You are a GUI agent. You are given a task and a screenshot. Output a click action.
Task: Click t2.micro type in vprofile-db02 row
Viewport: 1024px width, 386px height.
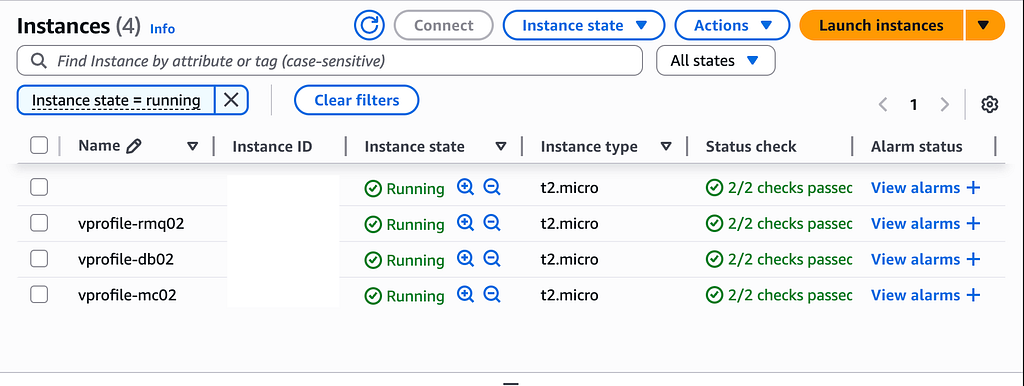[569, 260]
